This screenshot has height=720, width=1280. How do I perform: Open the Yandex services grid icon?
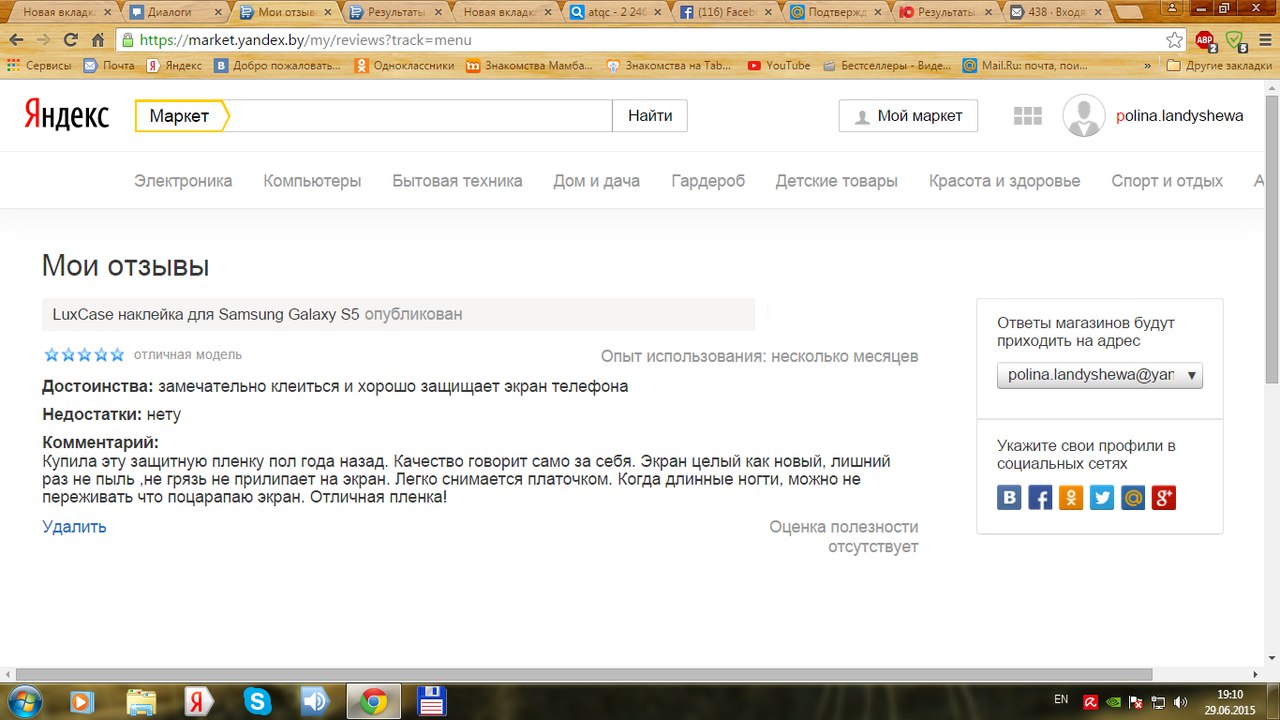tap(1027, 116)
